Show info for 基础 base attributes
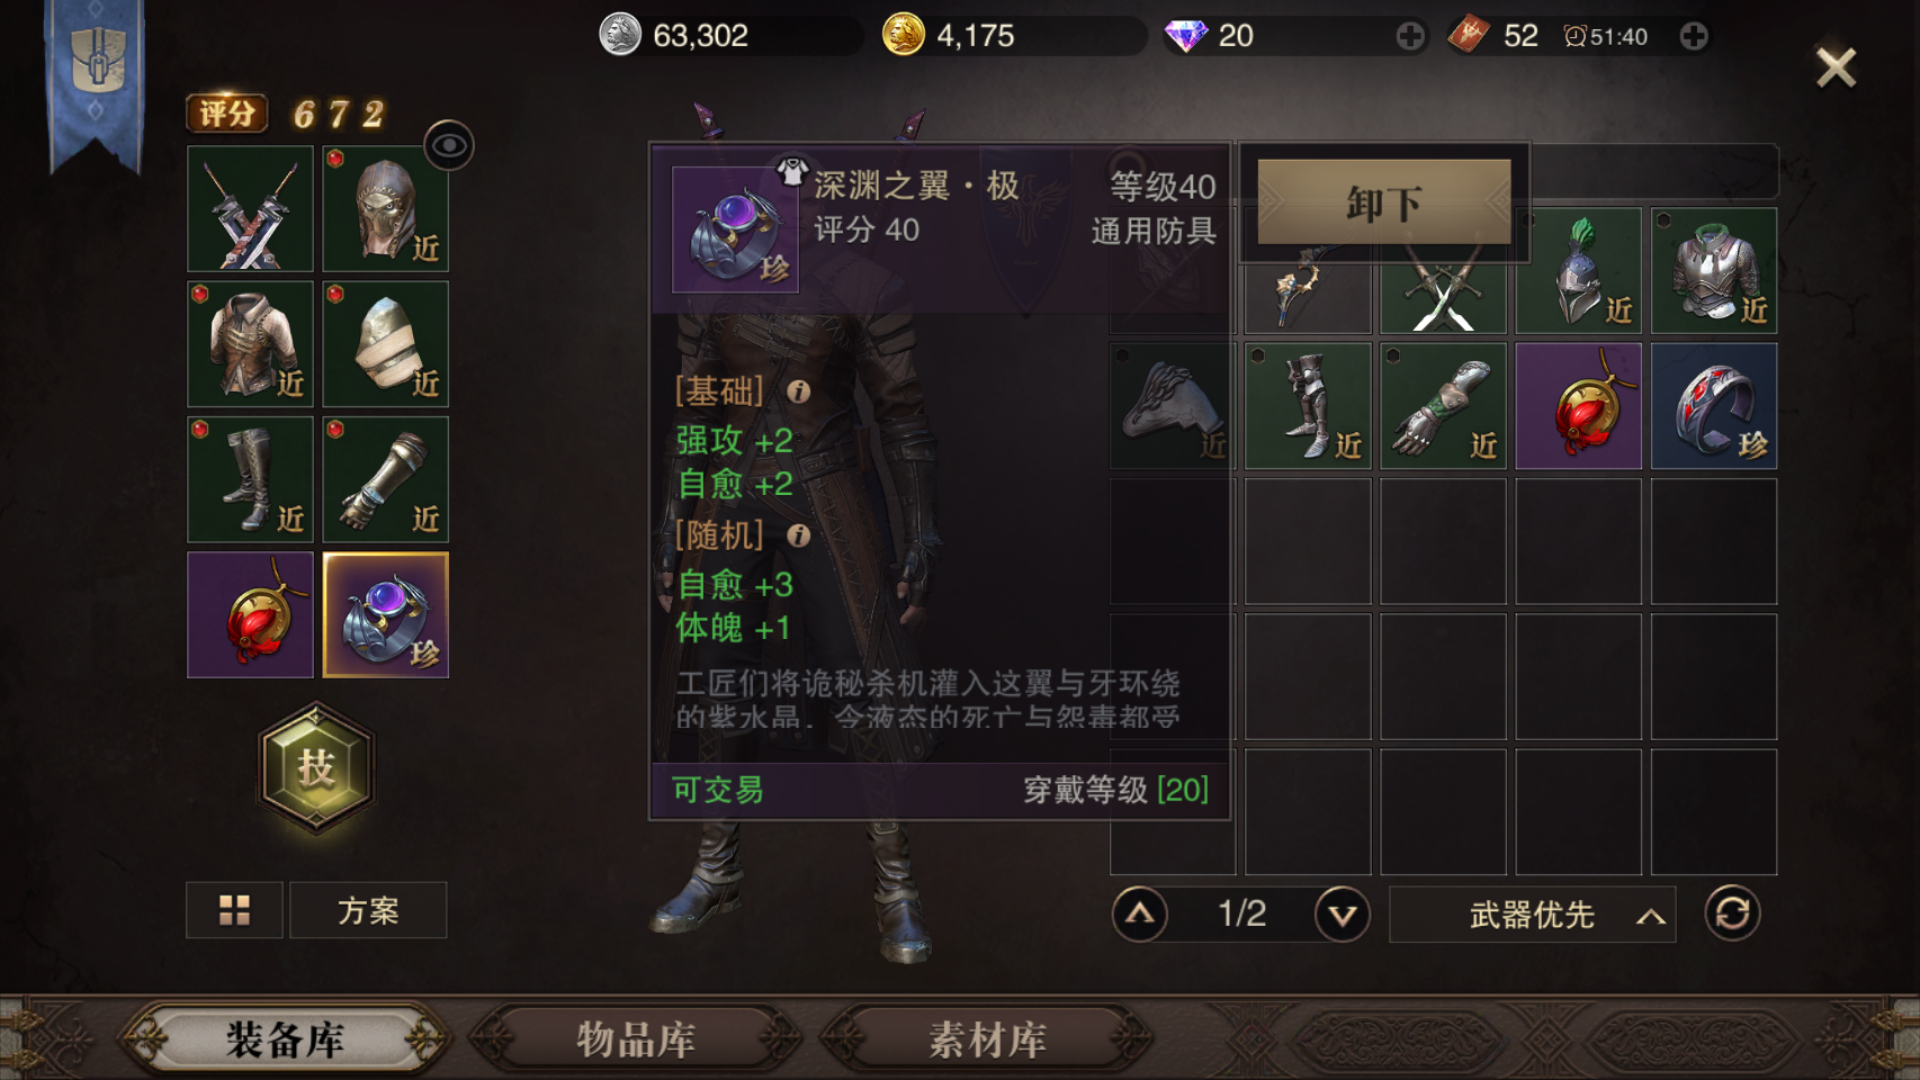Image resolution: width=1920 pixels, height=1080 pixels. coord(798,392)
